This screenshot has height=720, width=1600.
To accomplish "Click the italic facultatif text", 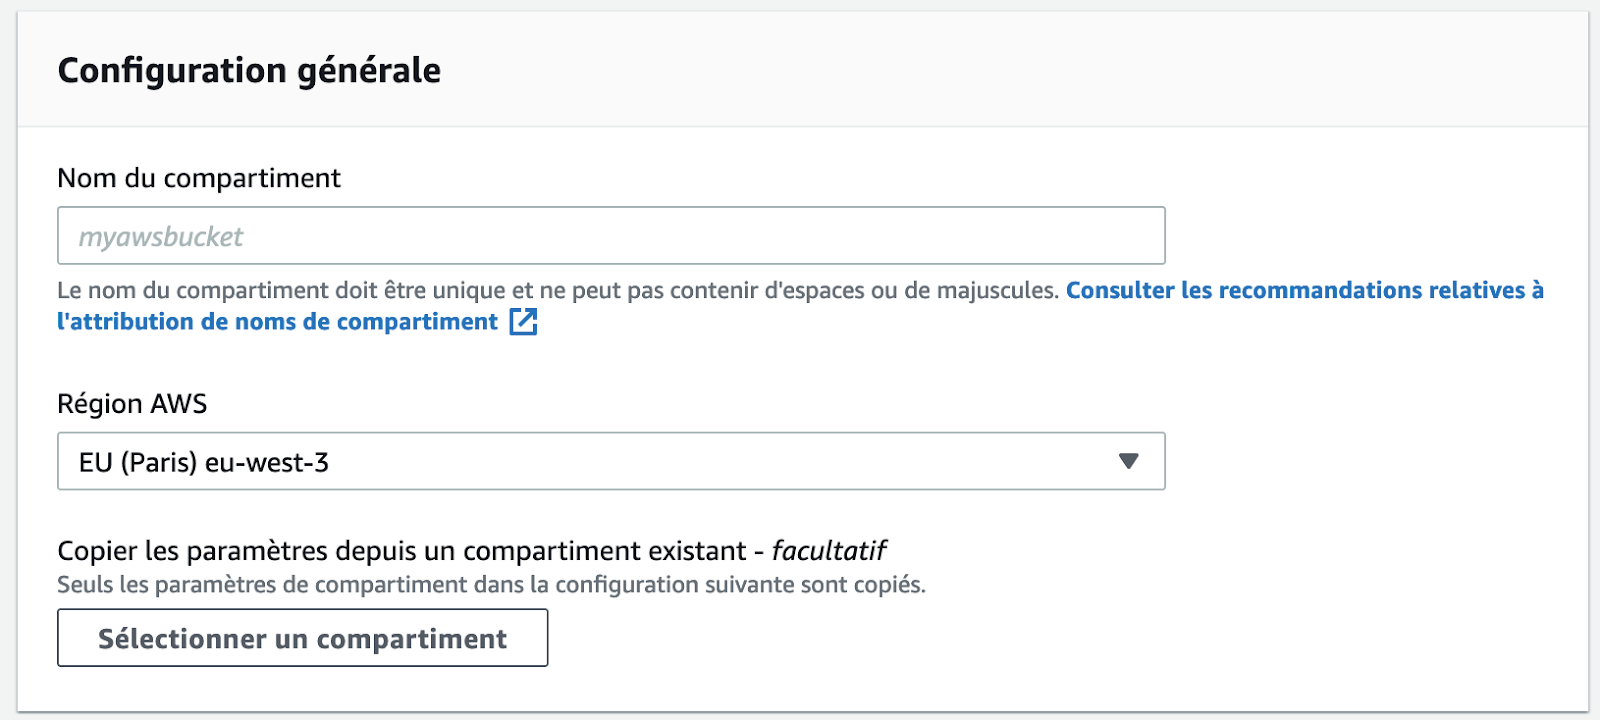I will pyautogui.click(x=829, y=551).
